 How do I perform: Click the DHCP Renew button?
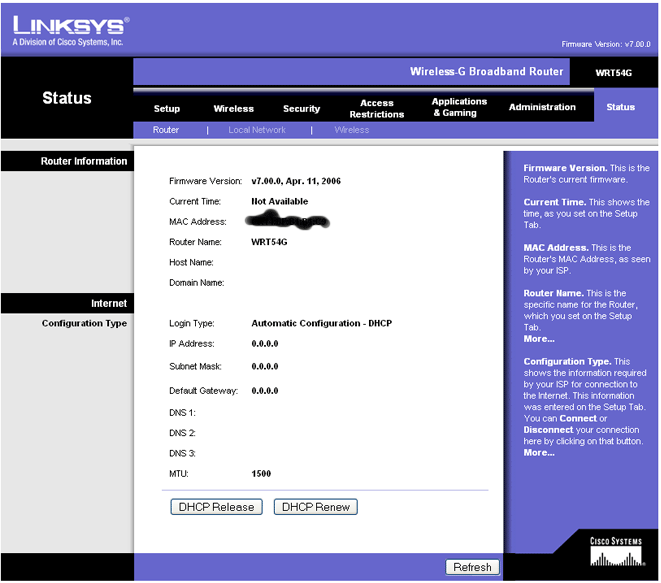click(x=316, y=507)
